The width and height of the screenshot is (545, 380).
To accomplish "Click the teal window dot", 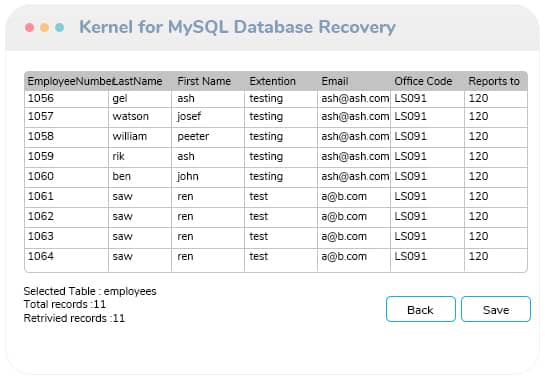I will [60, 27].
